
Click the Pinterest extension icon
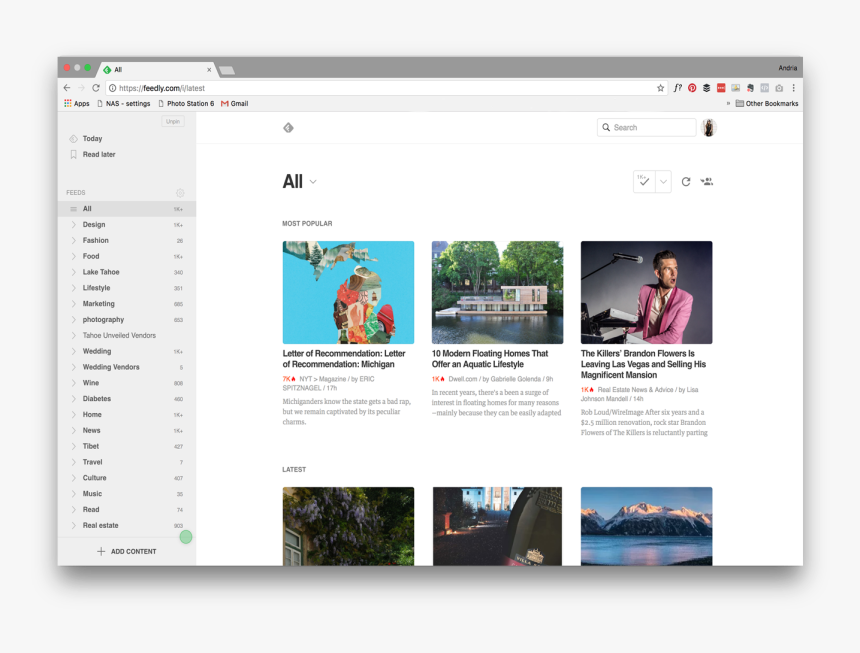click(692, 88)
